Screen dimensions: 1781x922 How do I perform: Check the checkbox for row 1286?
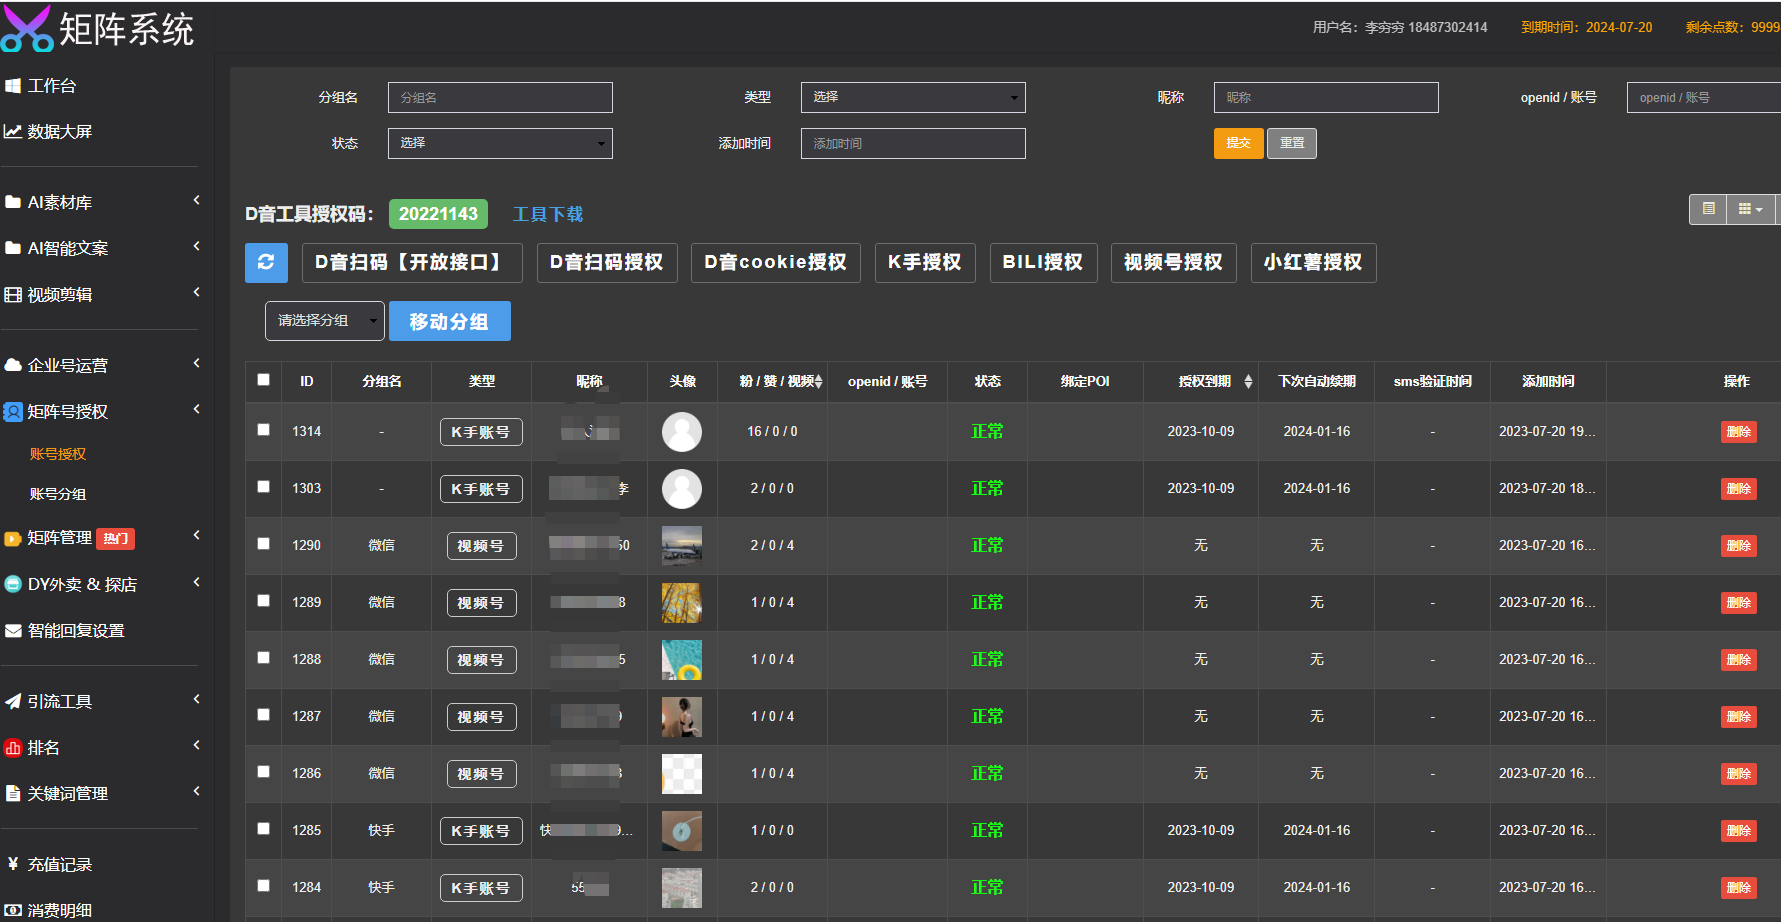tap(264, 772)
